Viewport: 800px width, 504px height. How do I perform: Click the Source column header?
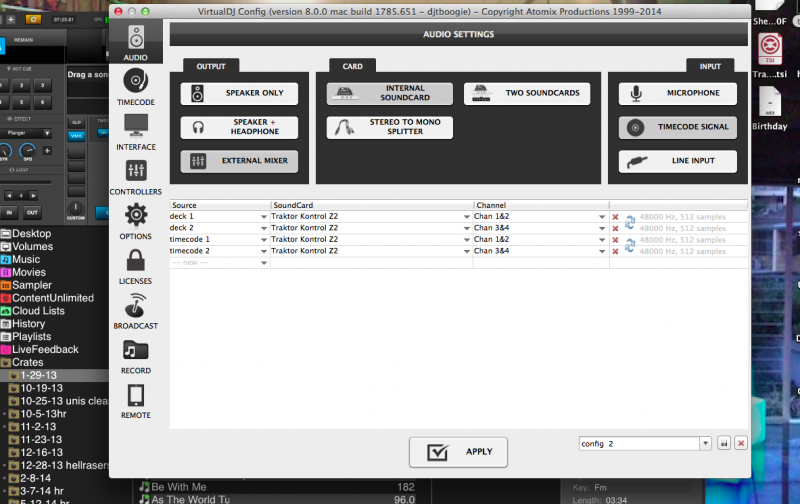pyautogui.click(x=220, y=205)
